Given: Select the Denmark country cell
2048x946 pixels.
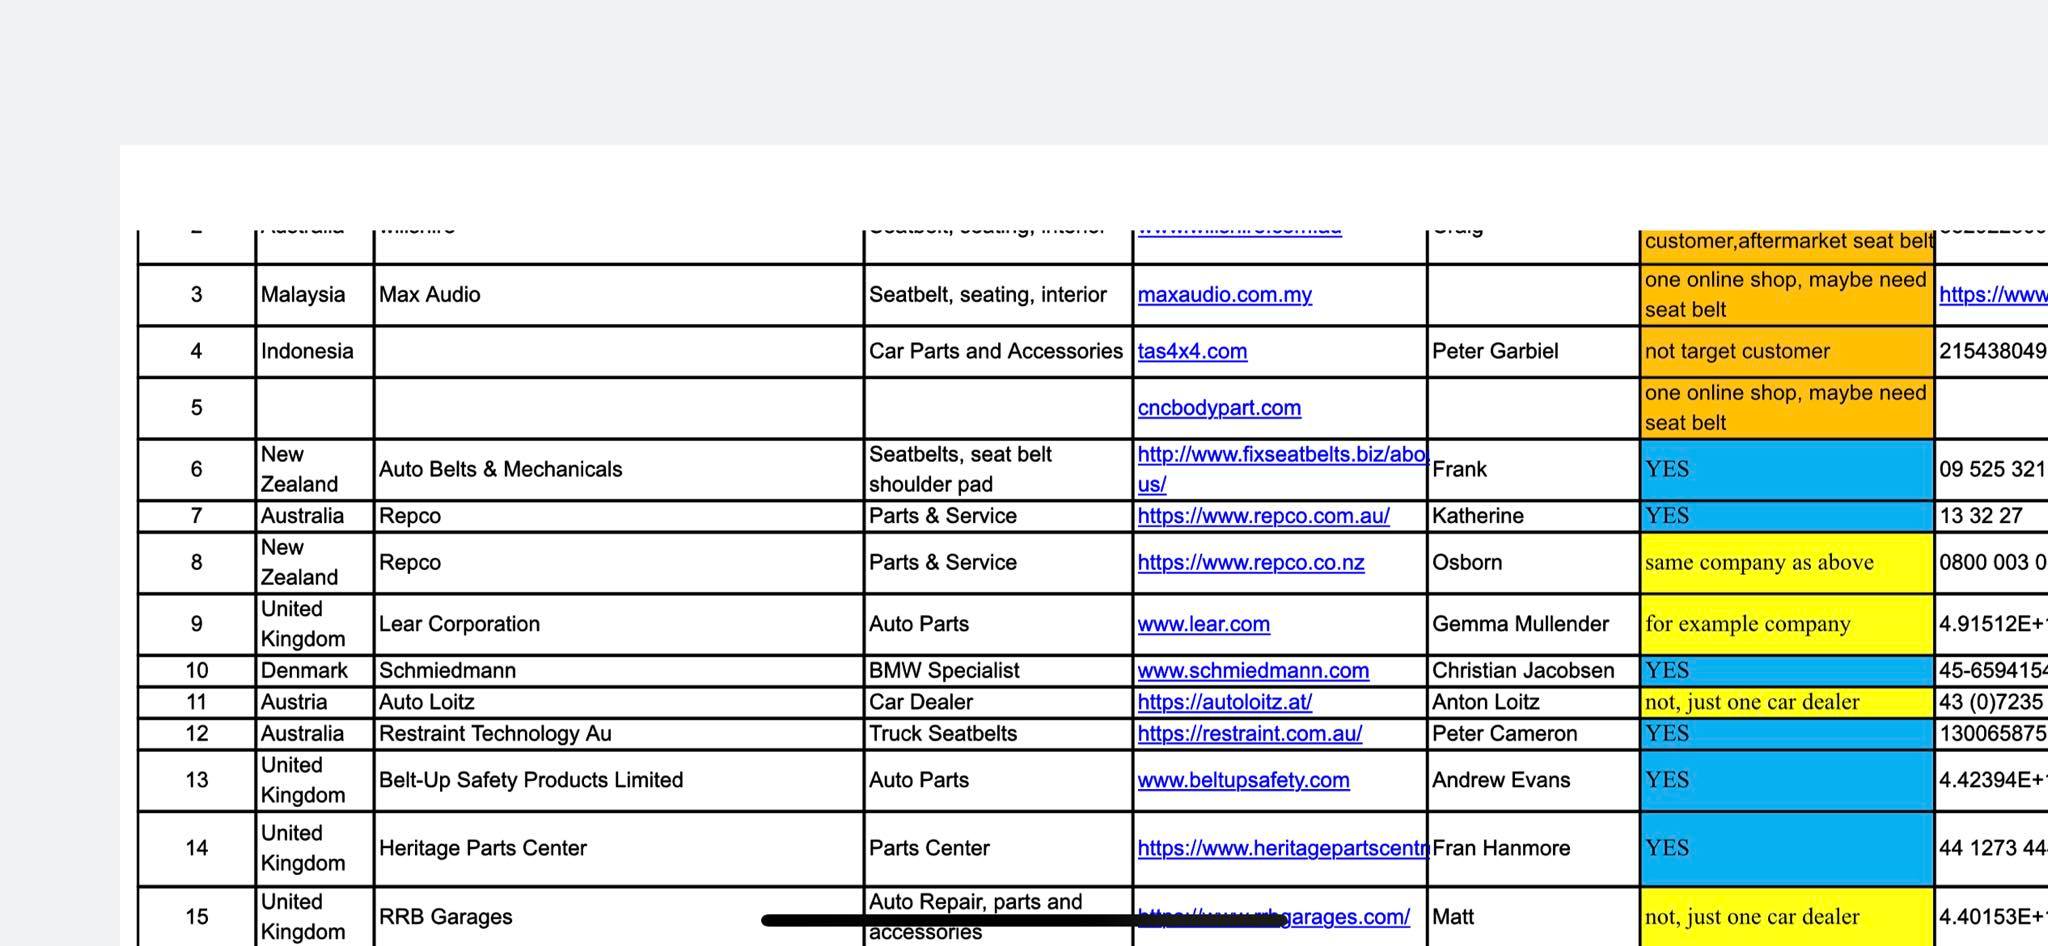Looking at the screenshot, I should [315, 671].
